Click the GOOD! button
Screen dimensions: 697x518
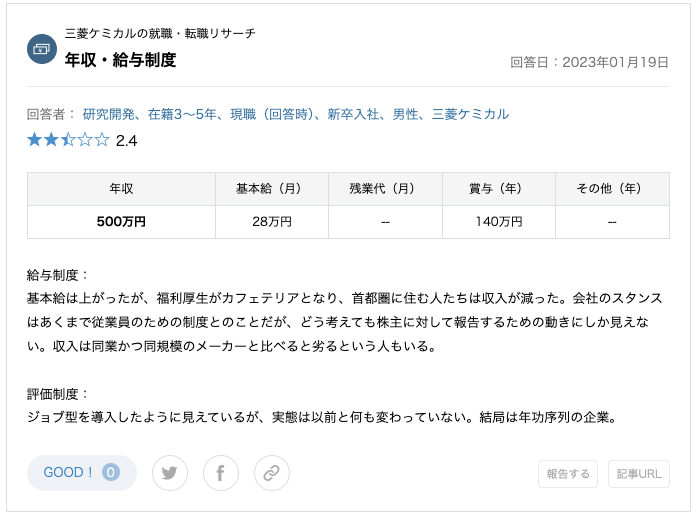[x=82, y=473]
